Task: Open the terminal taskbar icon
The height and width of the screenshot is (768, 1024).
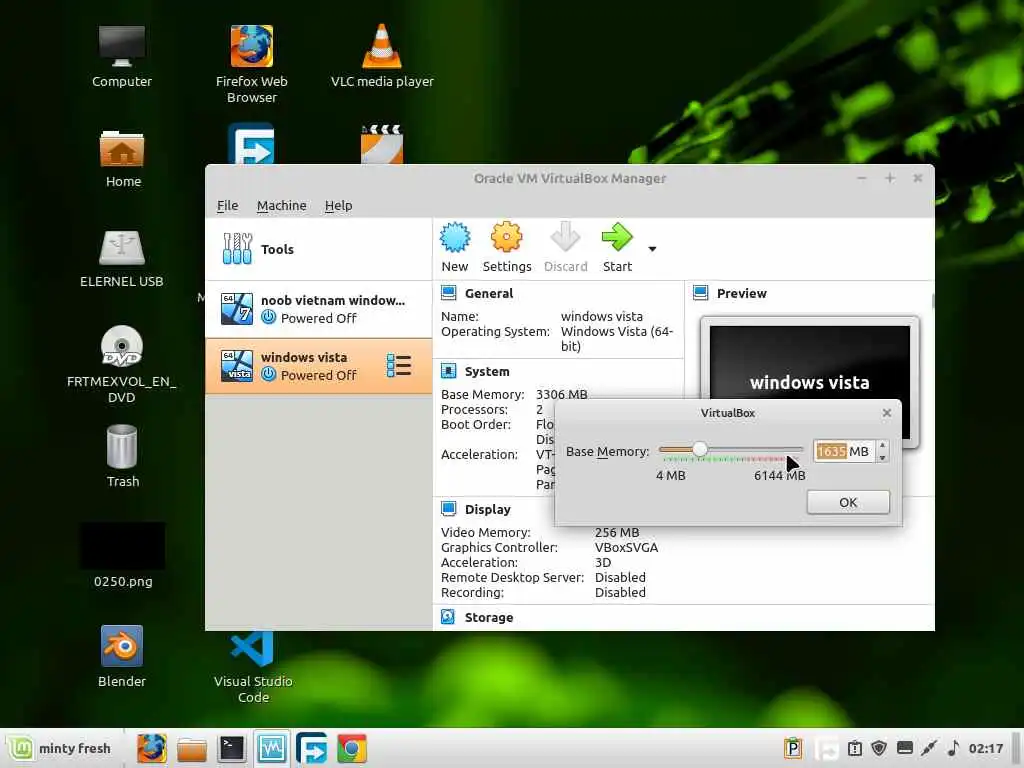Action: (232, 748)
